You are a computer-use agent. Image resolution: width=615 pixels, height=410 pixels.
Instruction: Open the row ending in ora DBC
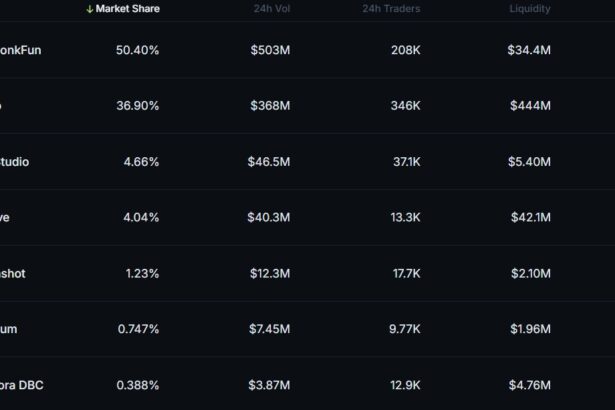[x=22, y=385]
